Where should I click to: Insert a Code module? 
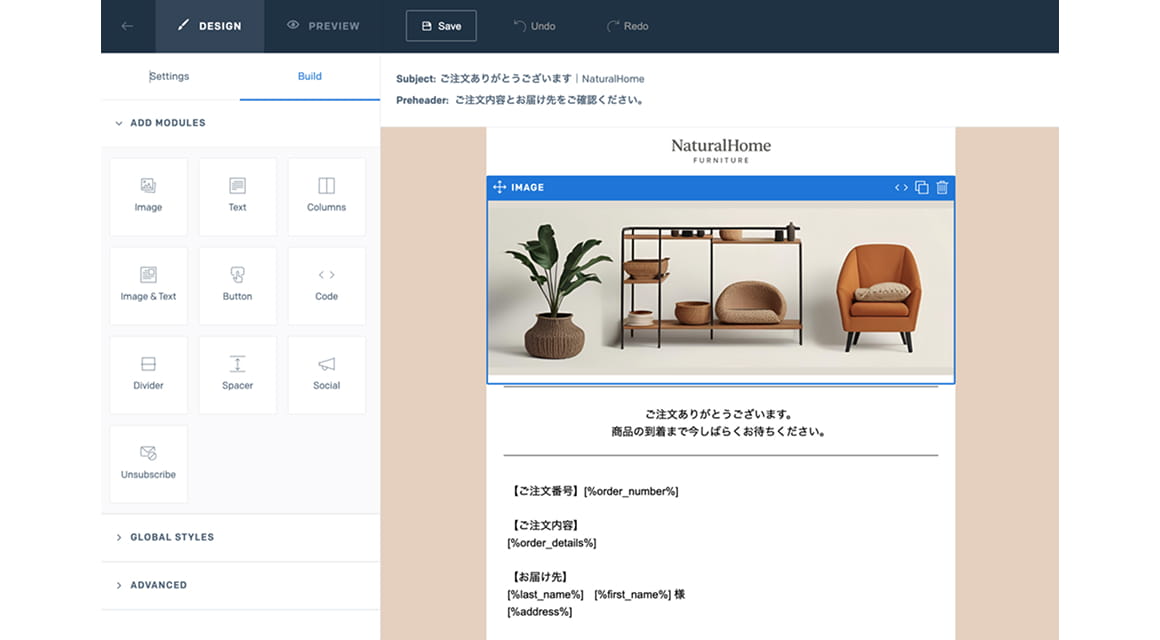tap(326, 285)
